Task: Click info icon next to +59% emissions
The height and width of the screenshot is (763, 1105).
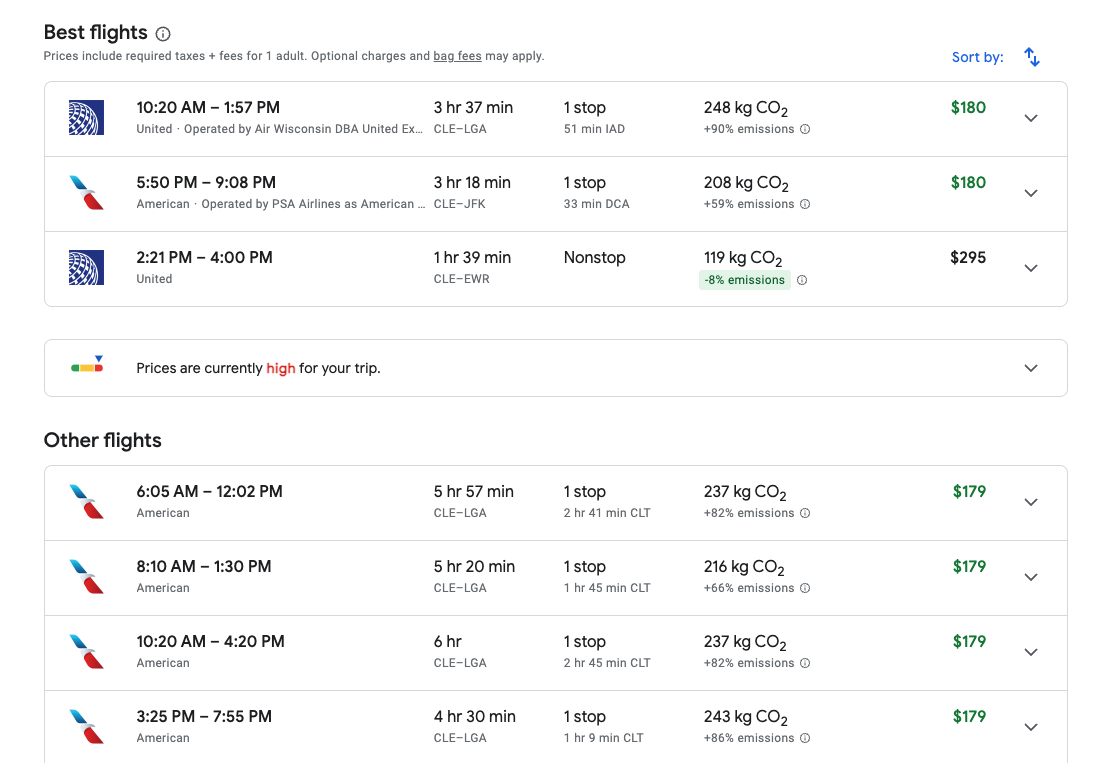Action: [805, 204]
